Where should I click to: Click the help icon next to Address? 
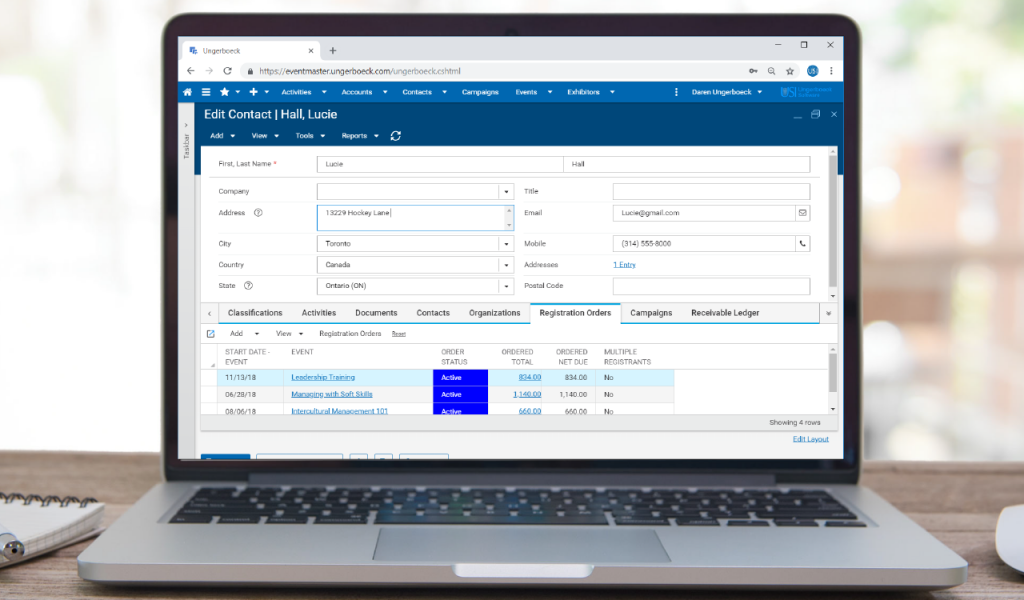pos(258,213)
